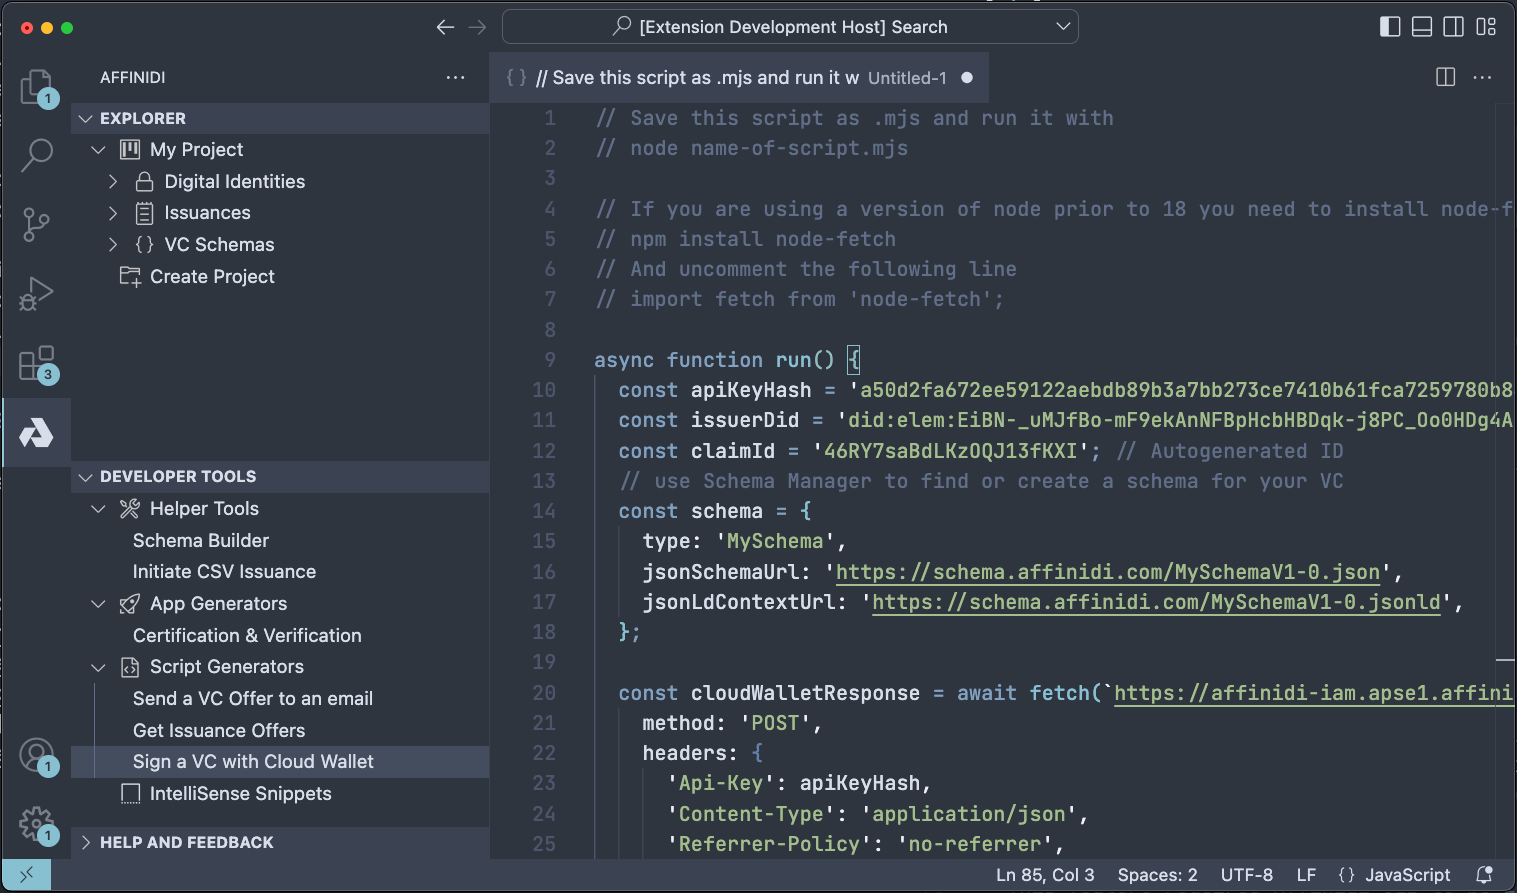Expand the HELP AND FEEDBACK section
The image size is (1517, 893).
point(86,843)
